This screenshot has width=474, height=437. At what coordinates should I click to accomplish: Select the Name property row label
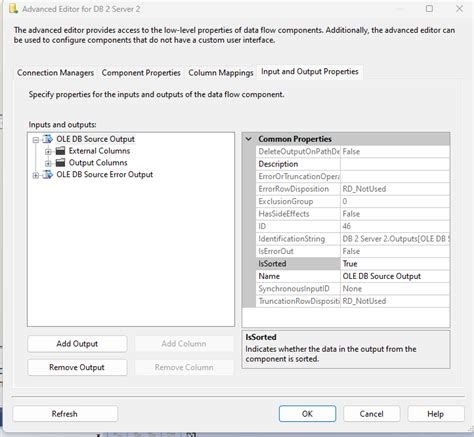coord(298,276)
